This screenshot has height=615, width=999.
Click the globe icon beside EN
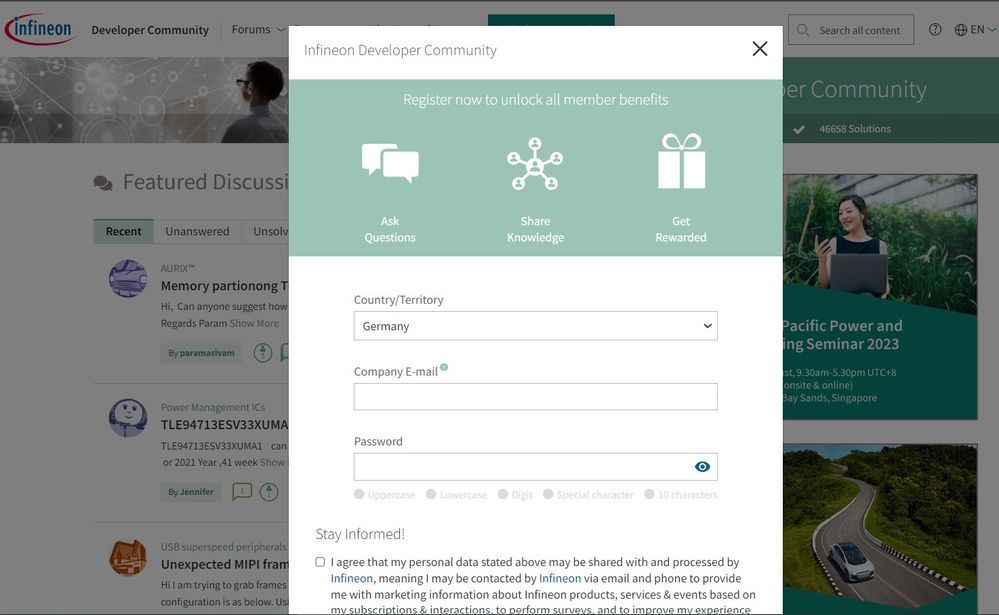point(961,30)
